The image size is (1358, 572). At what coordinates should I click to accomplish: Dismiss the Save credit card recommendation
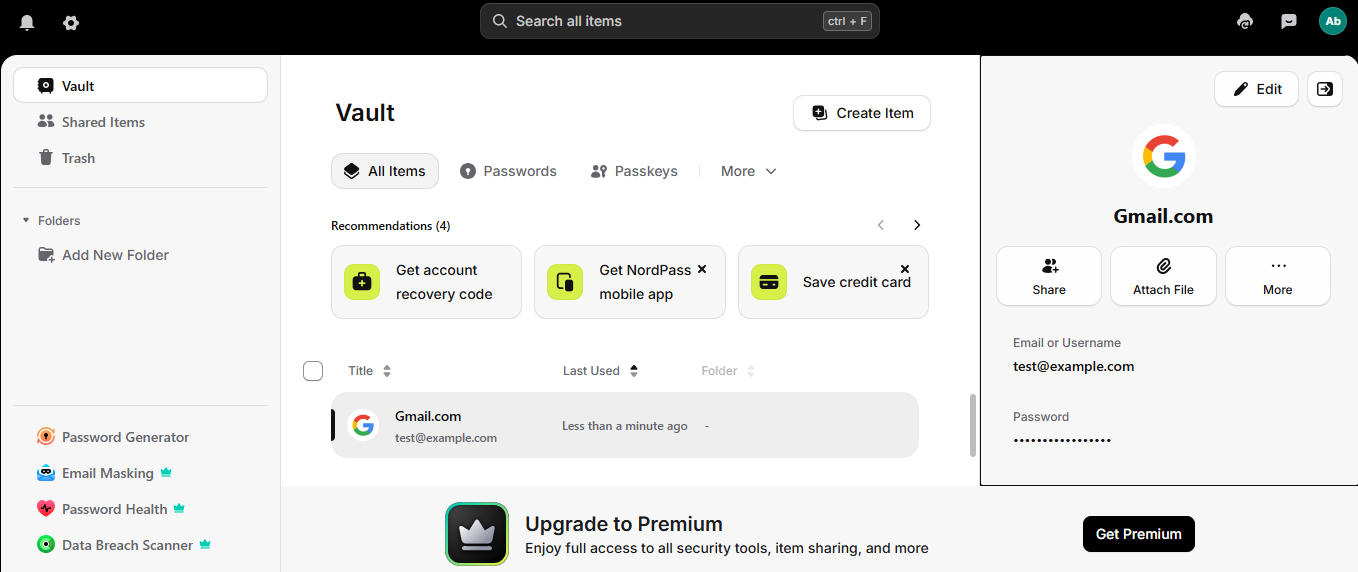905,269
